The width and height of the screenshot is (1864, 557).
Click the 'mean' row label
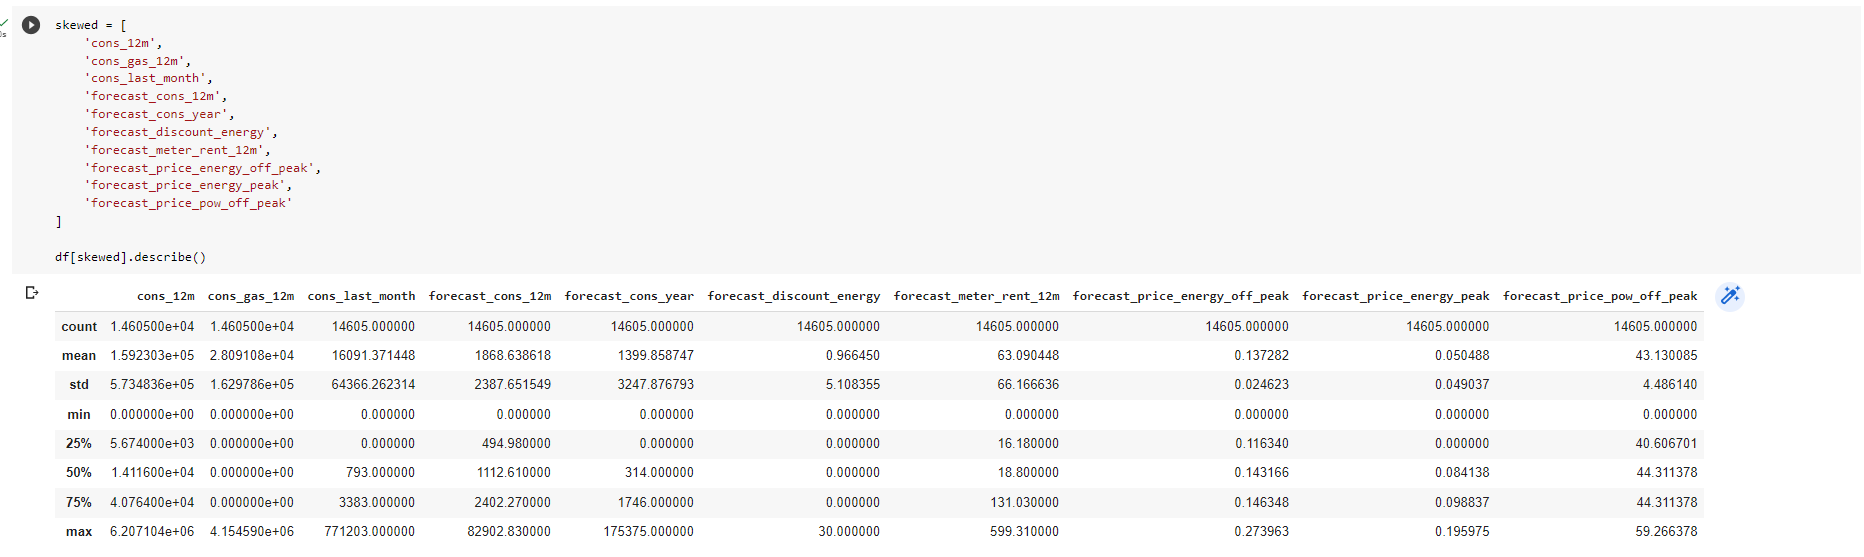(x=79, y=355)
